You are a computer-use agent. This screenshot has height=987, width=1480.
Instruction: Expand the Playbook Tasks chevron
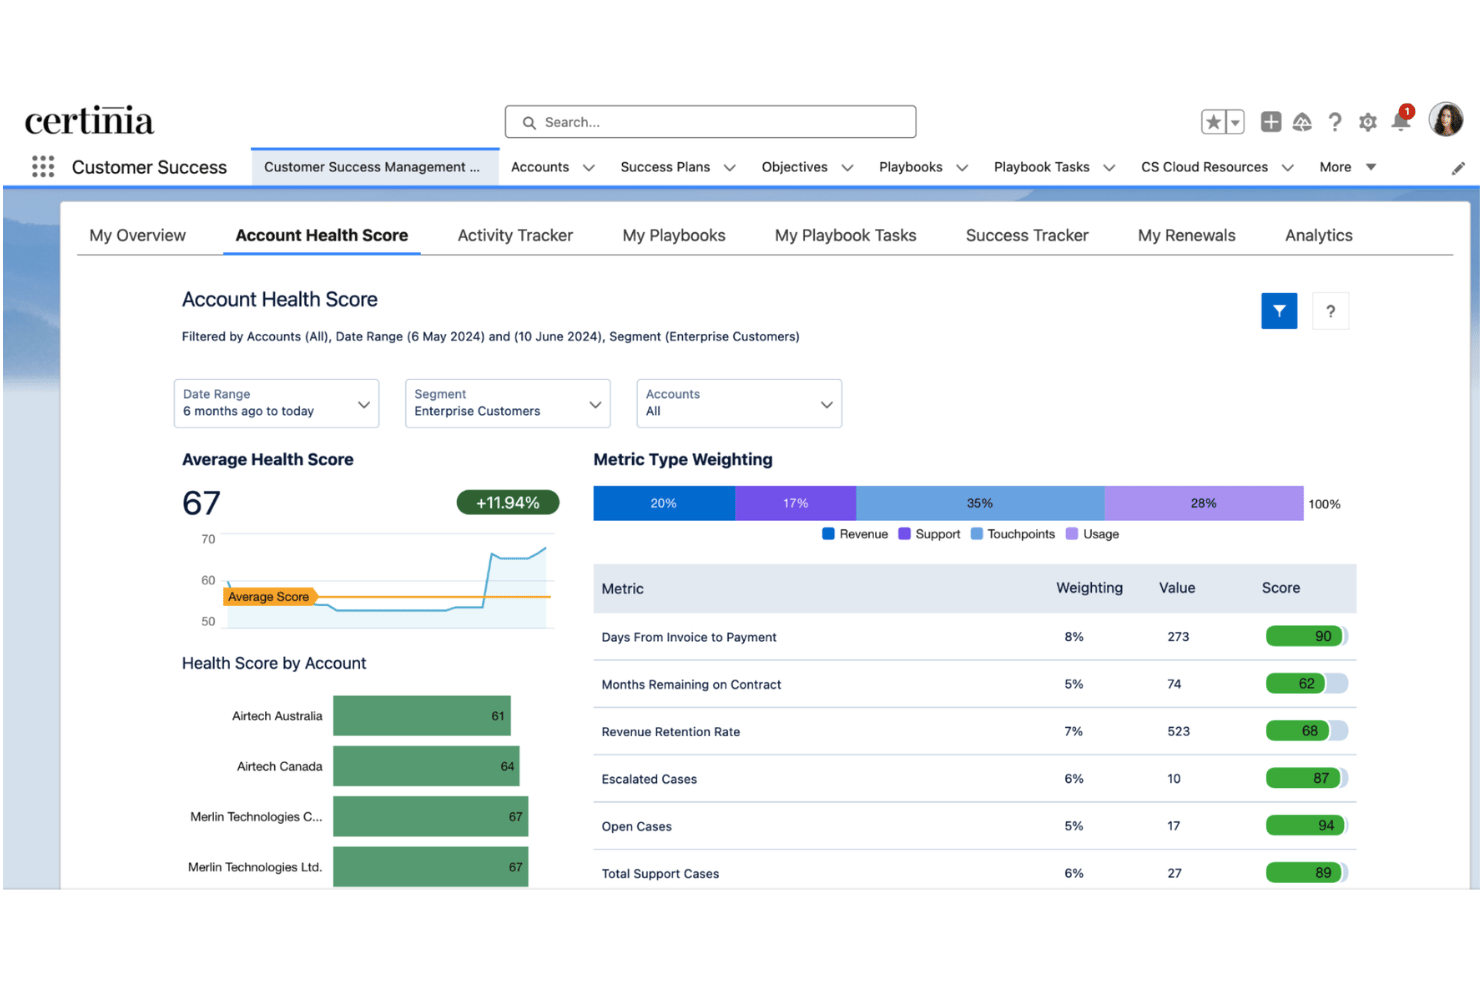[x=1109, y=168]
